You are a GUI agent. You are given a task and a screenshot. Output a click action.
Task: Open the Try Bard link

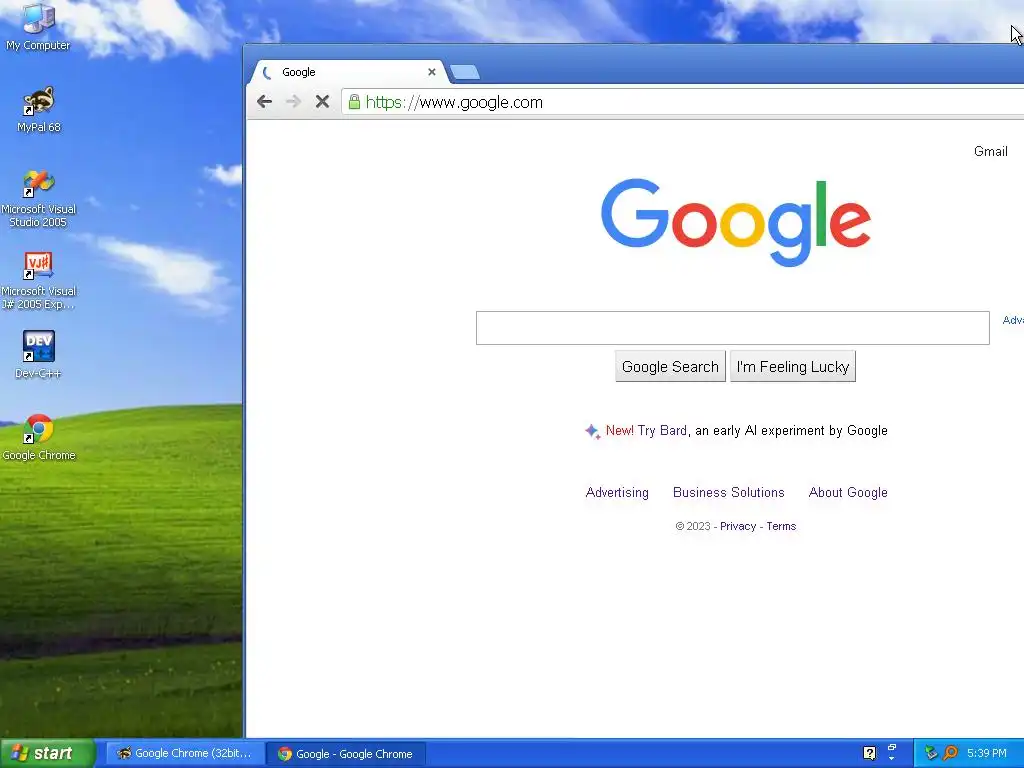click(x=662, y=430)
